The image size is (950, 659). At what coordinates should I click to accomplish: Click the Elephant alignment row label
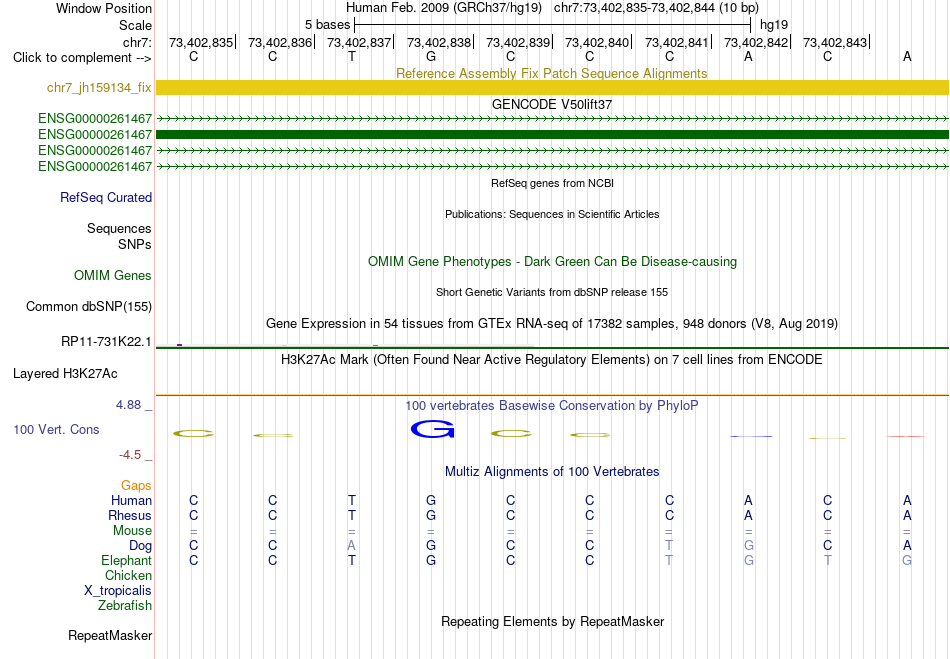point(126,561)
